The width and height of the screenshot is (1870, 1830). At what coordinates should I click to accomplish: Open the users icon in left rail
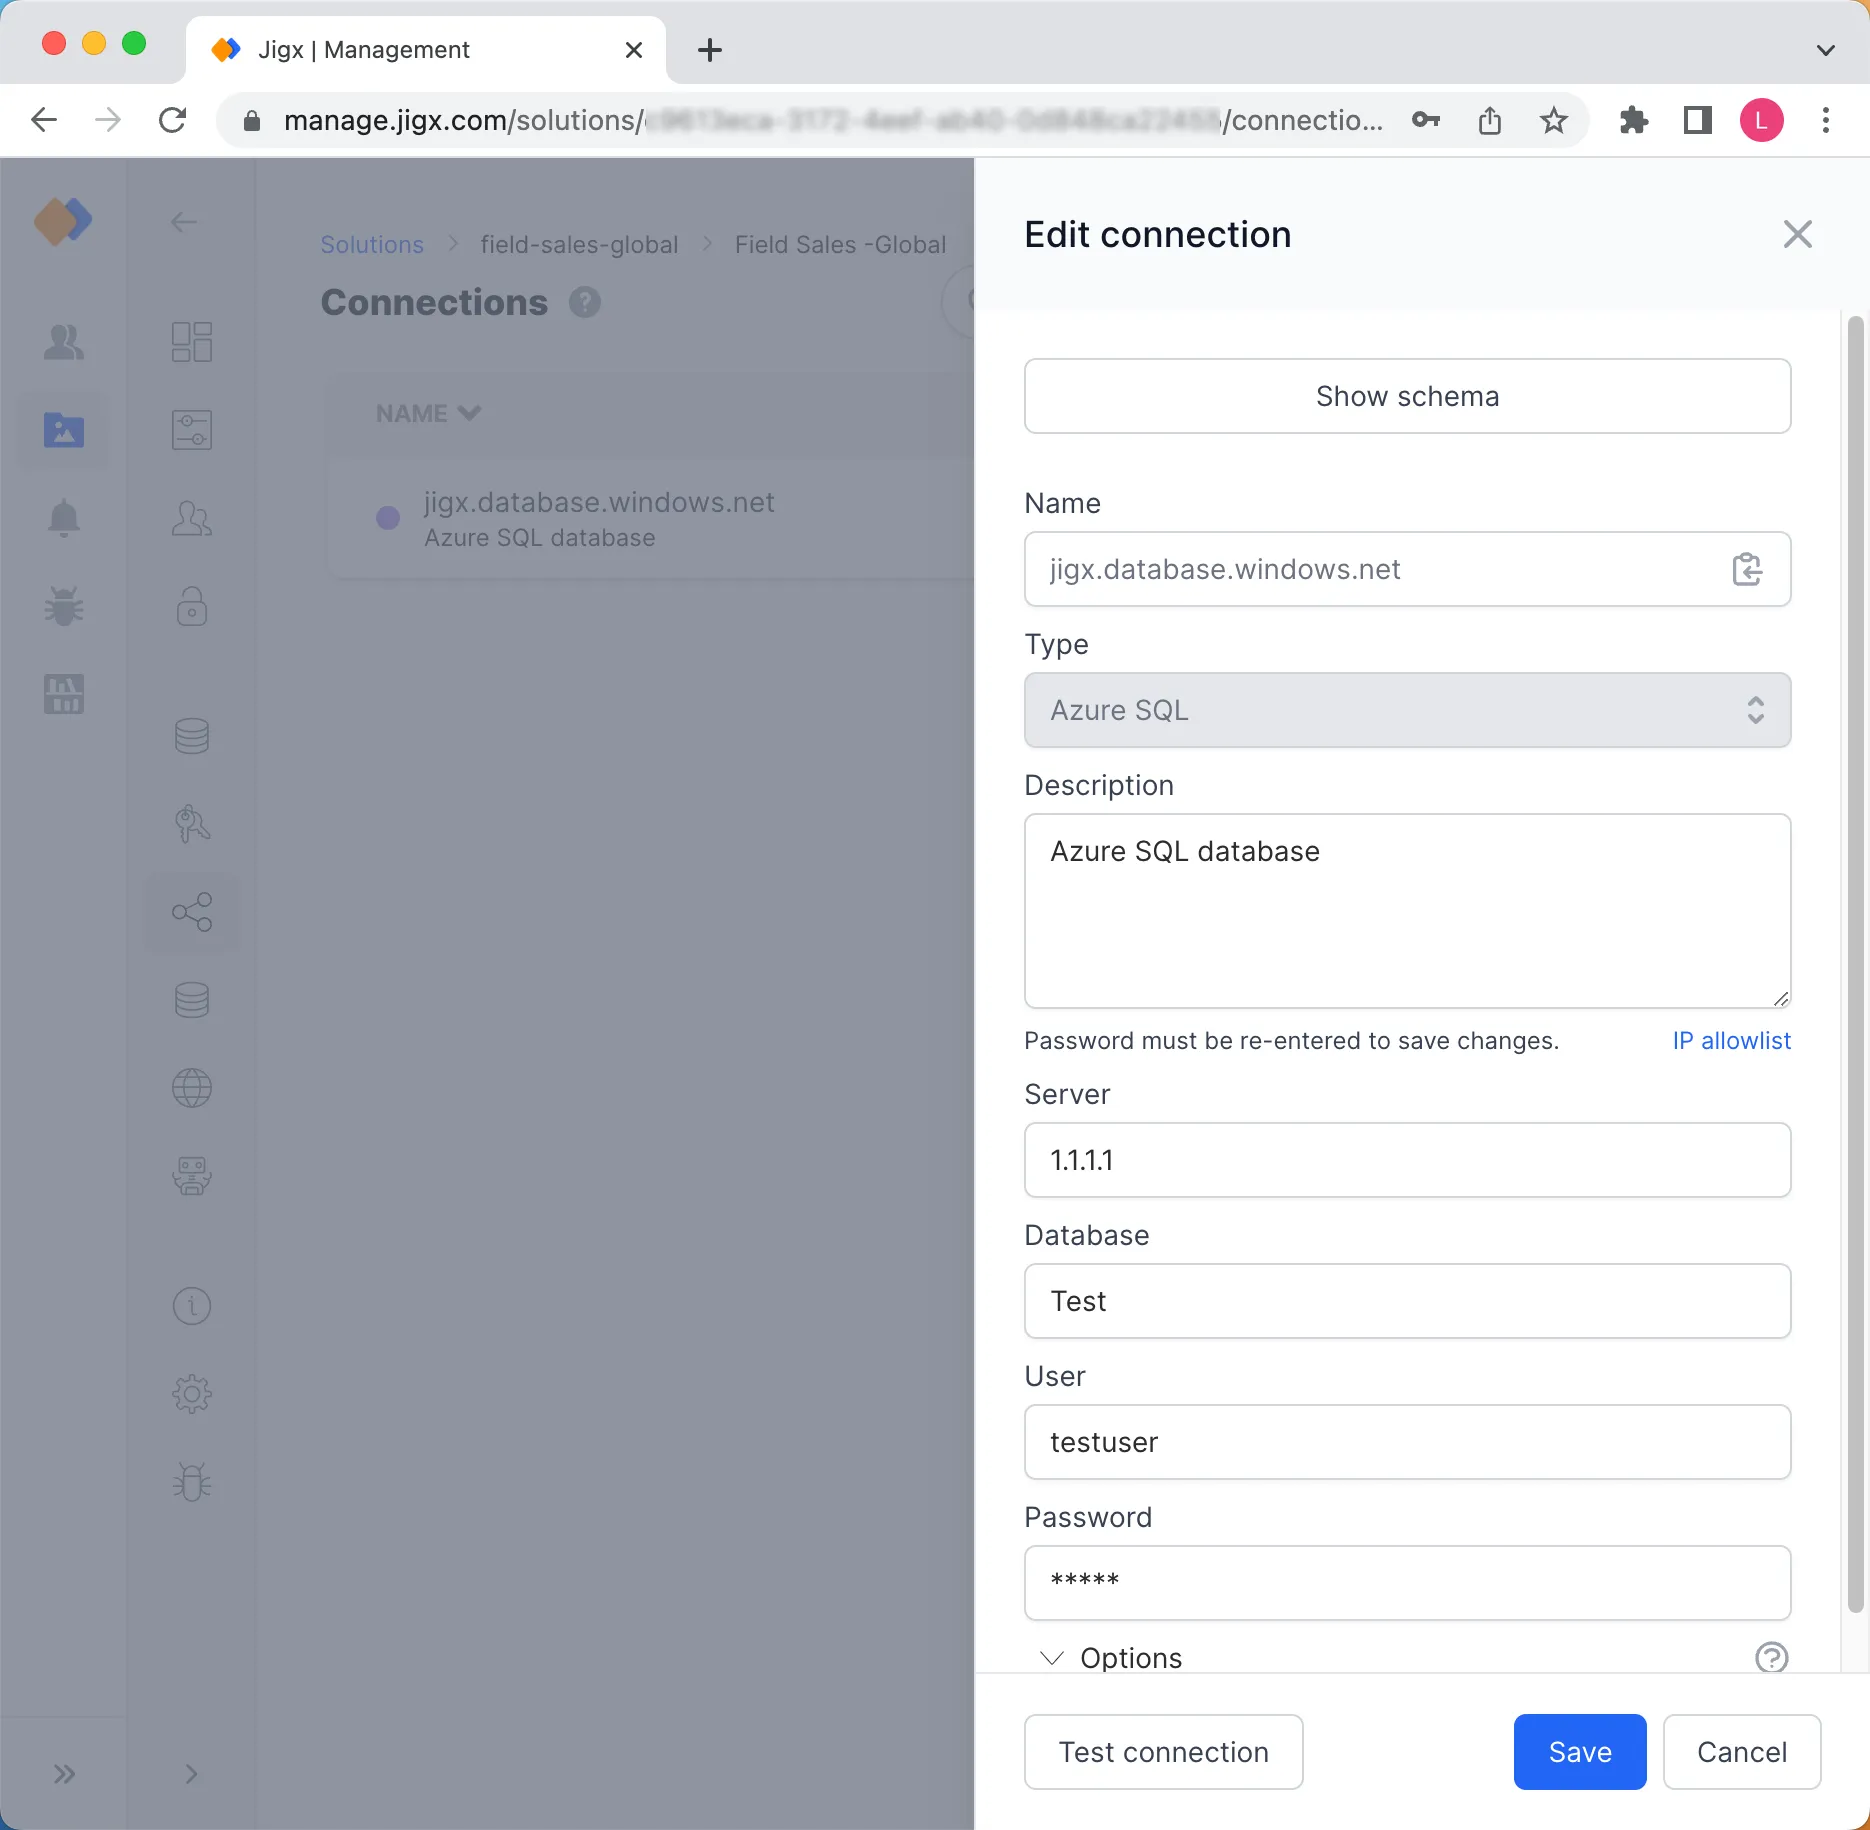pyautogui.click(x=64, y=342)
